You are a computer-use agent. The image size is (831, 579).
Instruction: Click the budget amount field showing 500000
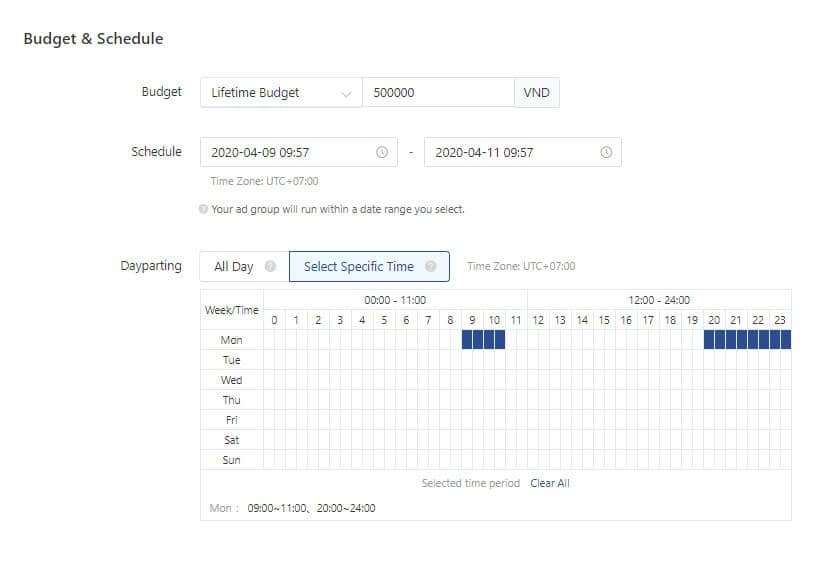pos(437,93)
